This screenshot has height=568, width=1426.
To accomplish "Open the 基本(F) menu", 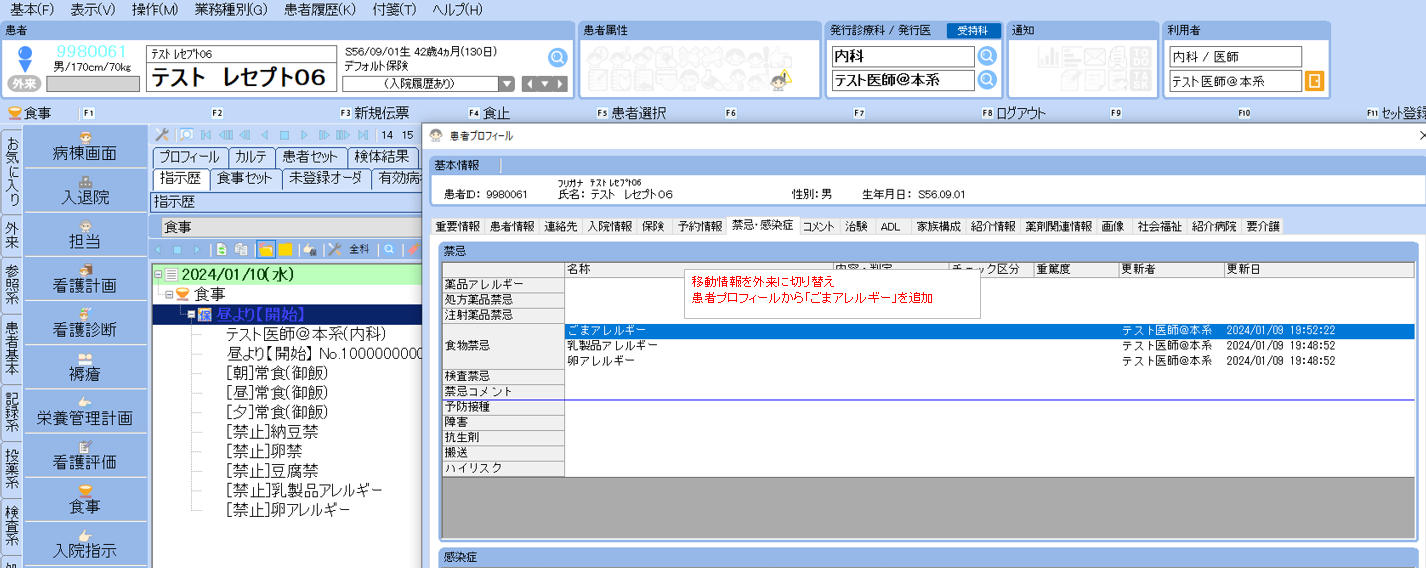I will tap(32, 9).
